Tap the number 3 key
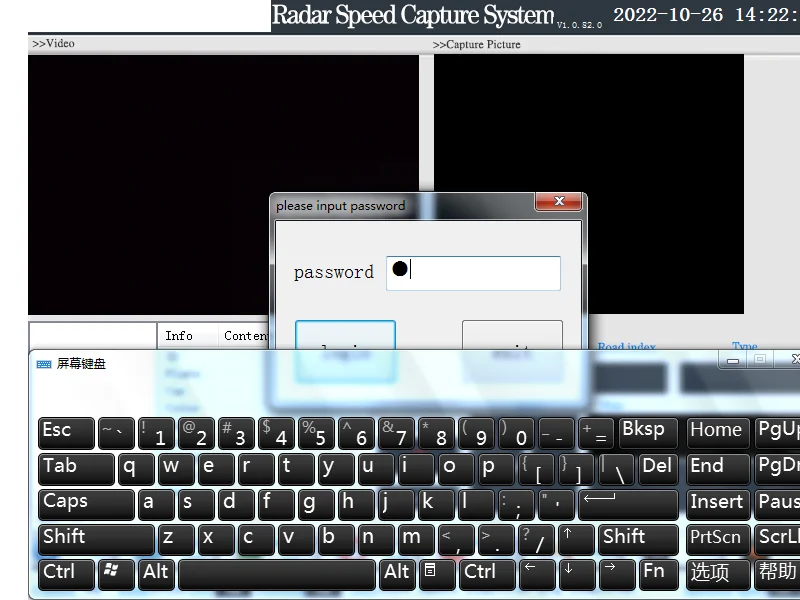This screenshot has height=600, width=800. click(x=236, y=433)
